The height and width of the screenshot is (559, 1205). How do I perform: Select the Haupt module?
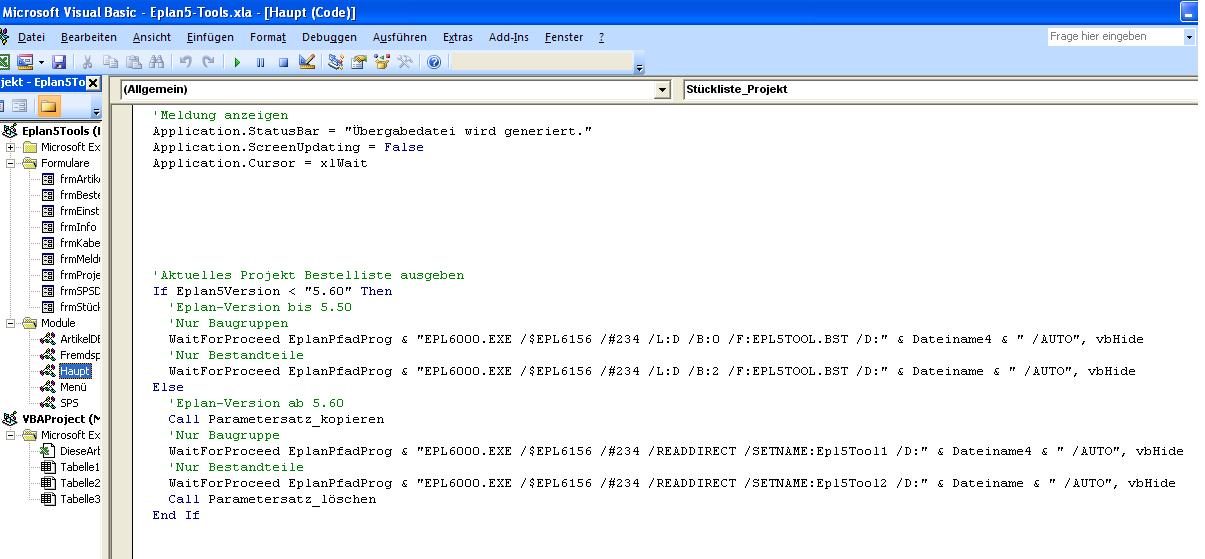75,371
